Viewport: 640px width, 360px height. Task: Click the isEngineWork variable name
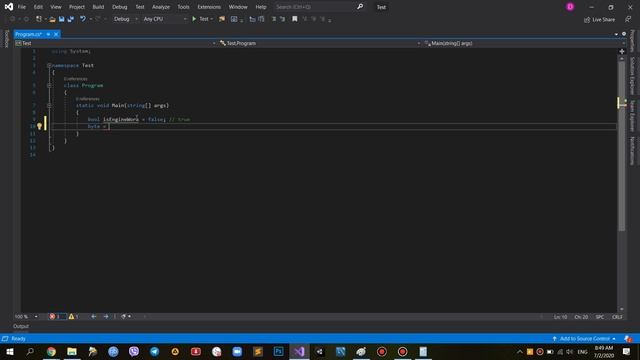point(121,119)
